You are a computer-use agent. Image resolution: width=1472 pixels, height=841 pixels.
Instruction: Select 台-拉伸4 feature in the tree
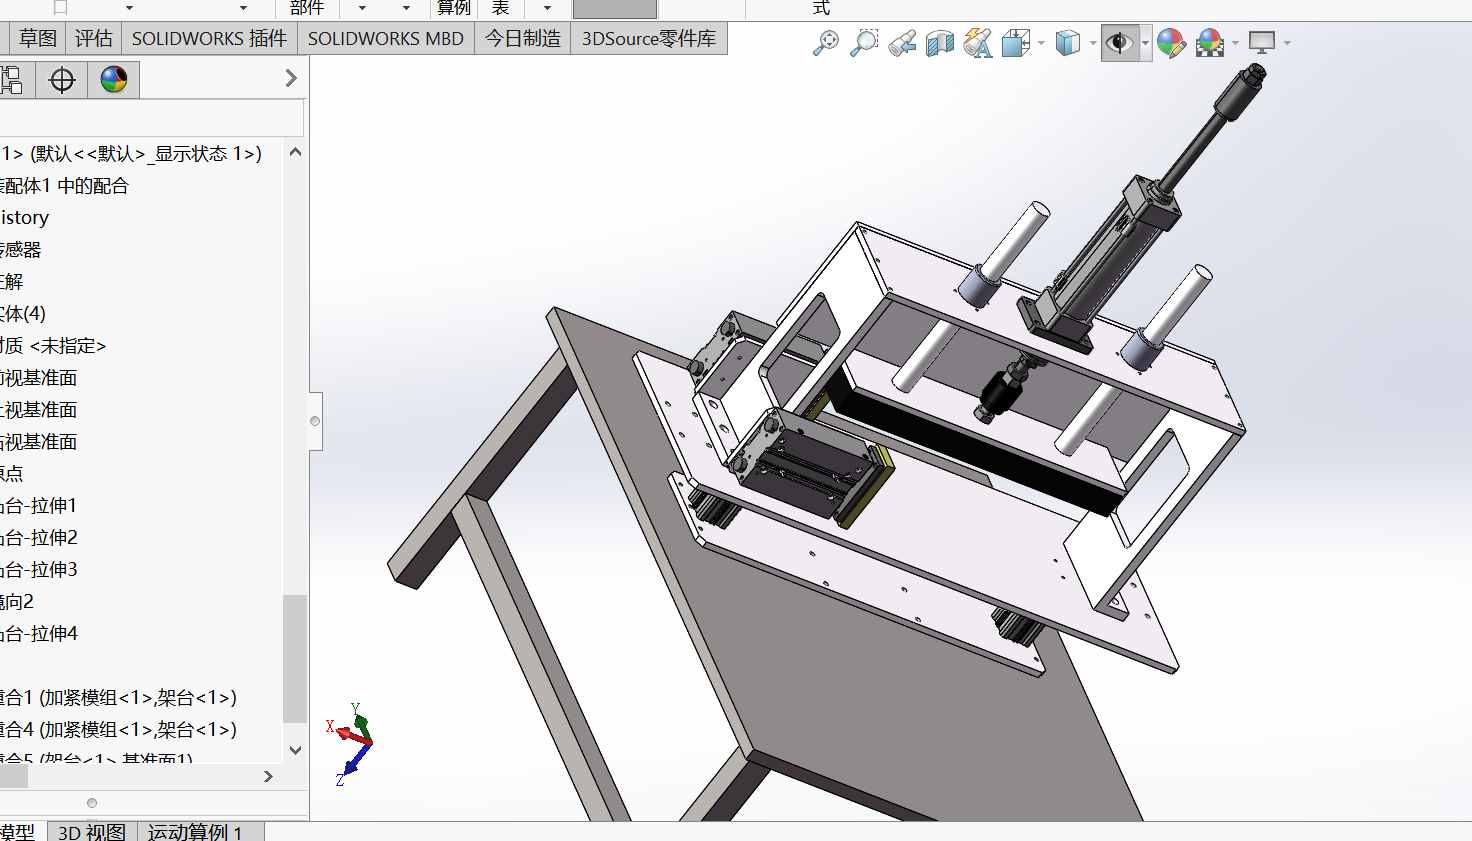39,633
